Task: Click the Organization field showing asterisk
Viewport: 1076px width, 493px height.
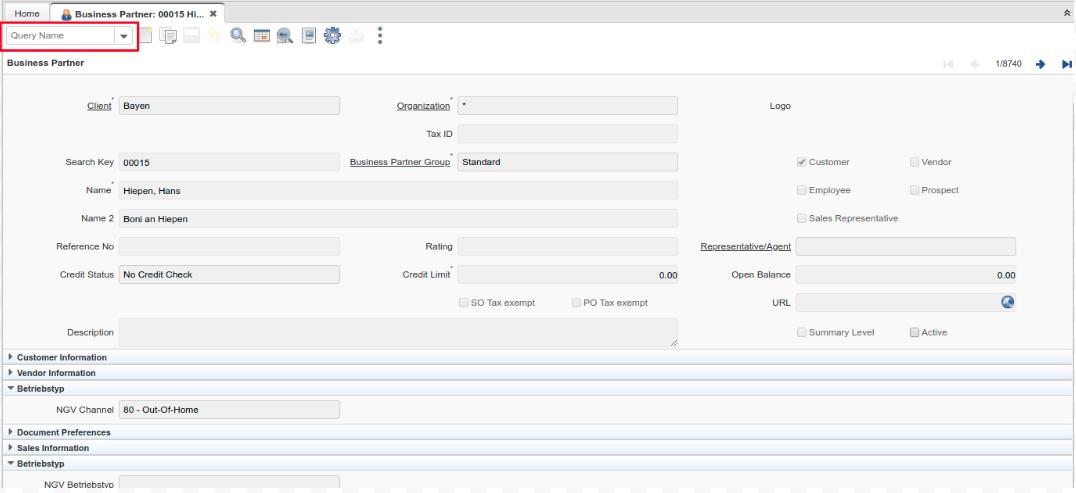Action: (568, 106)
